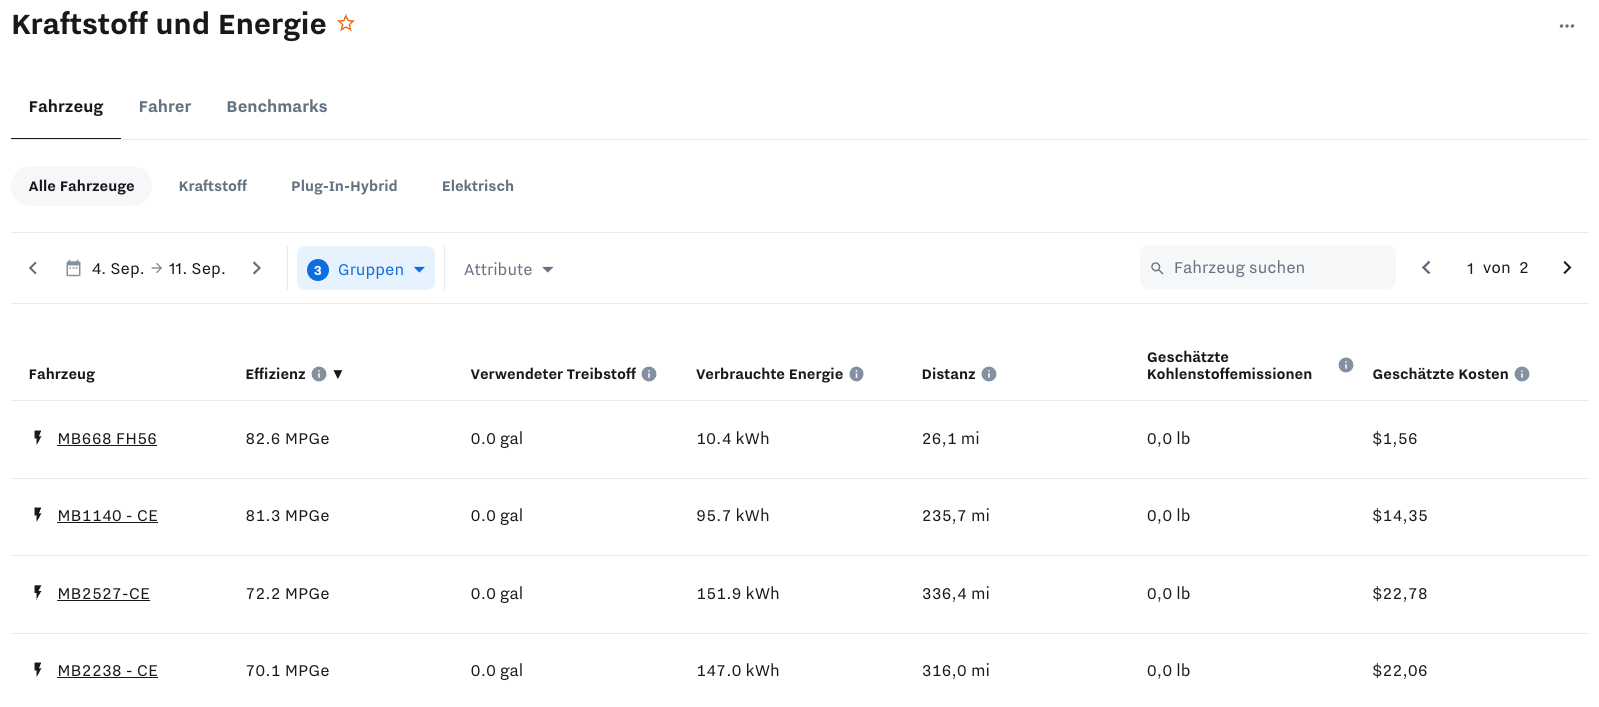
Task: Click info icon next to Effizienz
Action: click(319, 374)
